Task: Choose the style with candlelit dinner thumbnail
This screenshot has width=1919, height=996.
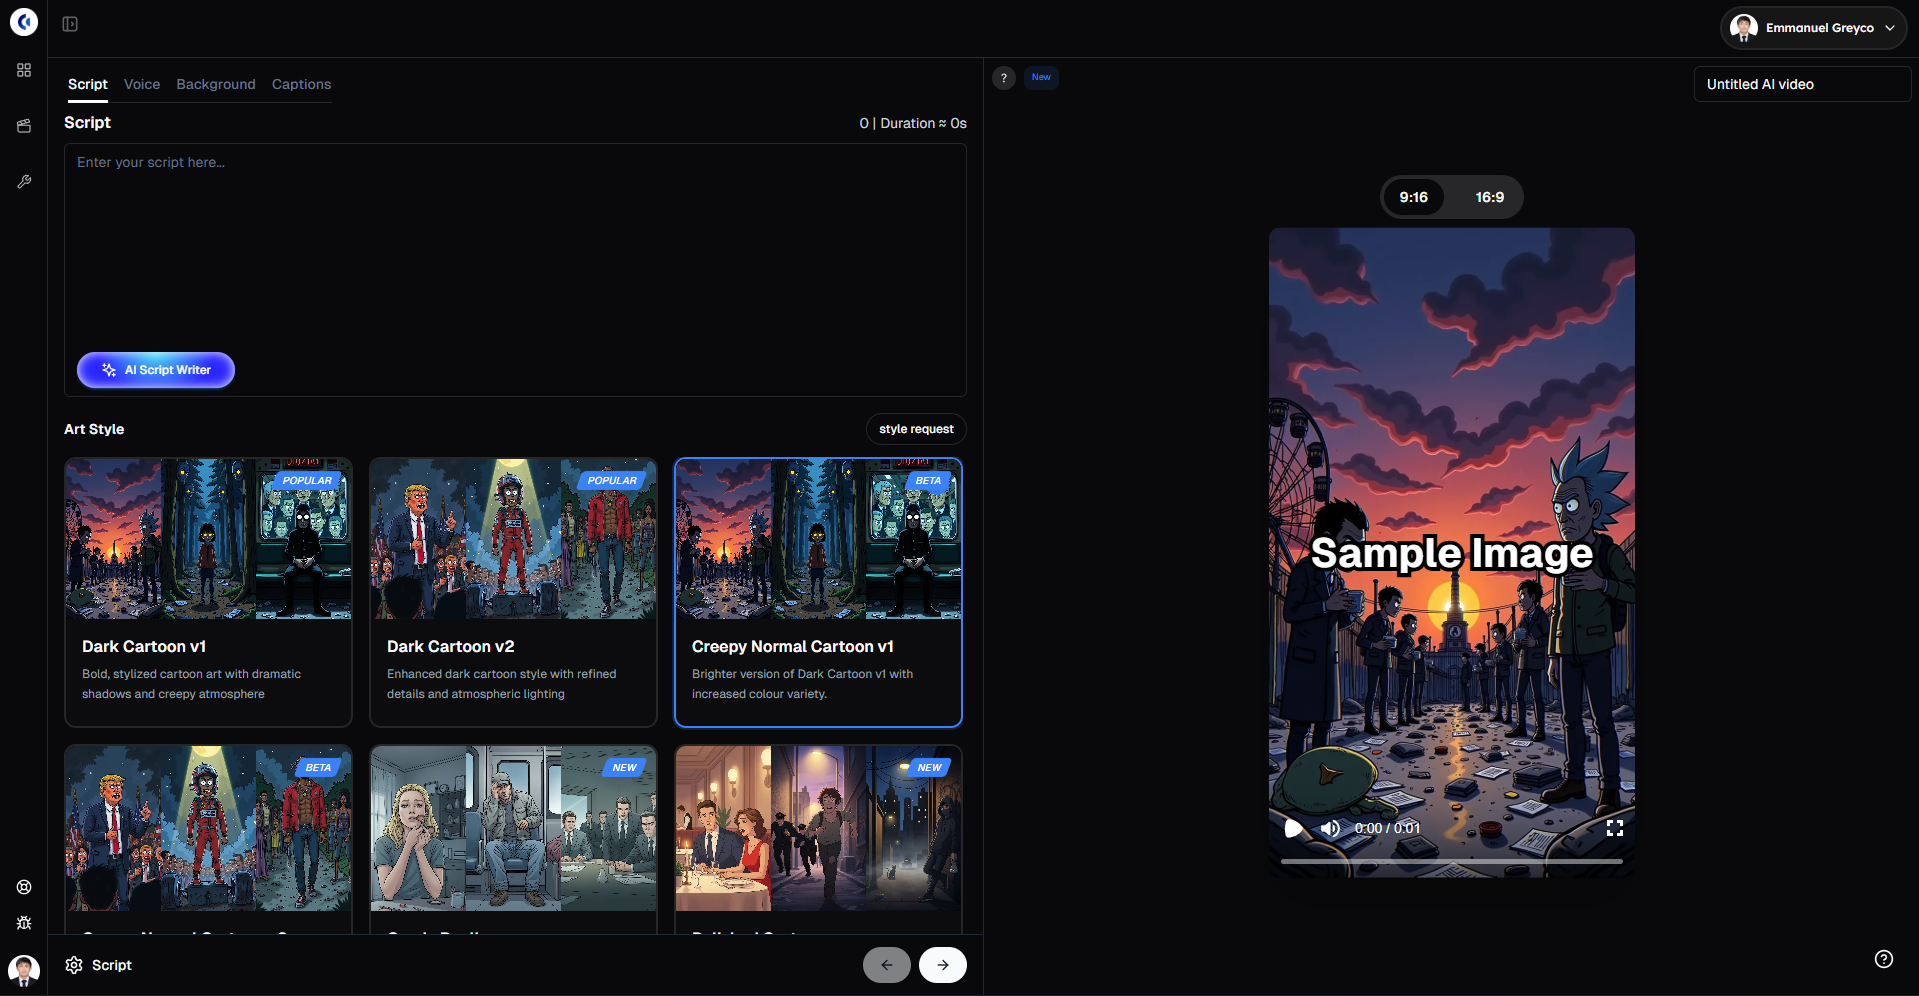Action: pyautogui.click(x=818, y=828)
